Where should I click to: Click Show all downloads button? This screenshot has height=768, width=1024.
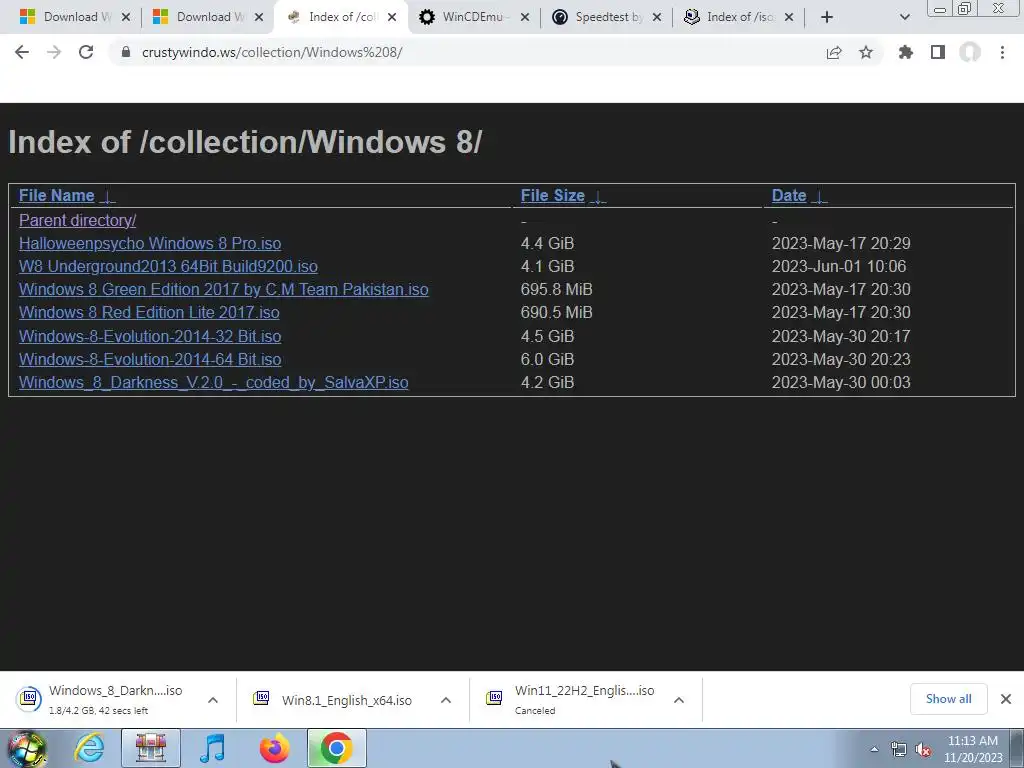point(949,699)
